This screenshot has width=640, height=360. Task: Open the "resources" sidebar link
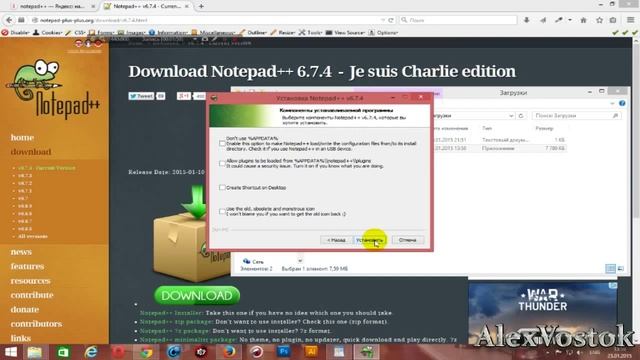pos(31,281)
